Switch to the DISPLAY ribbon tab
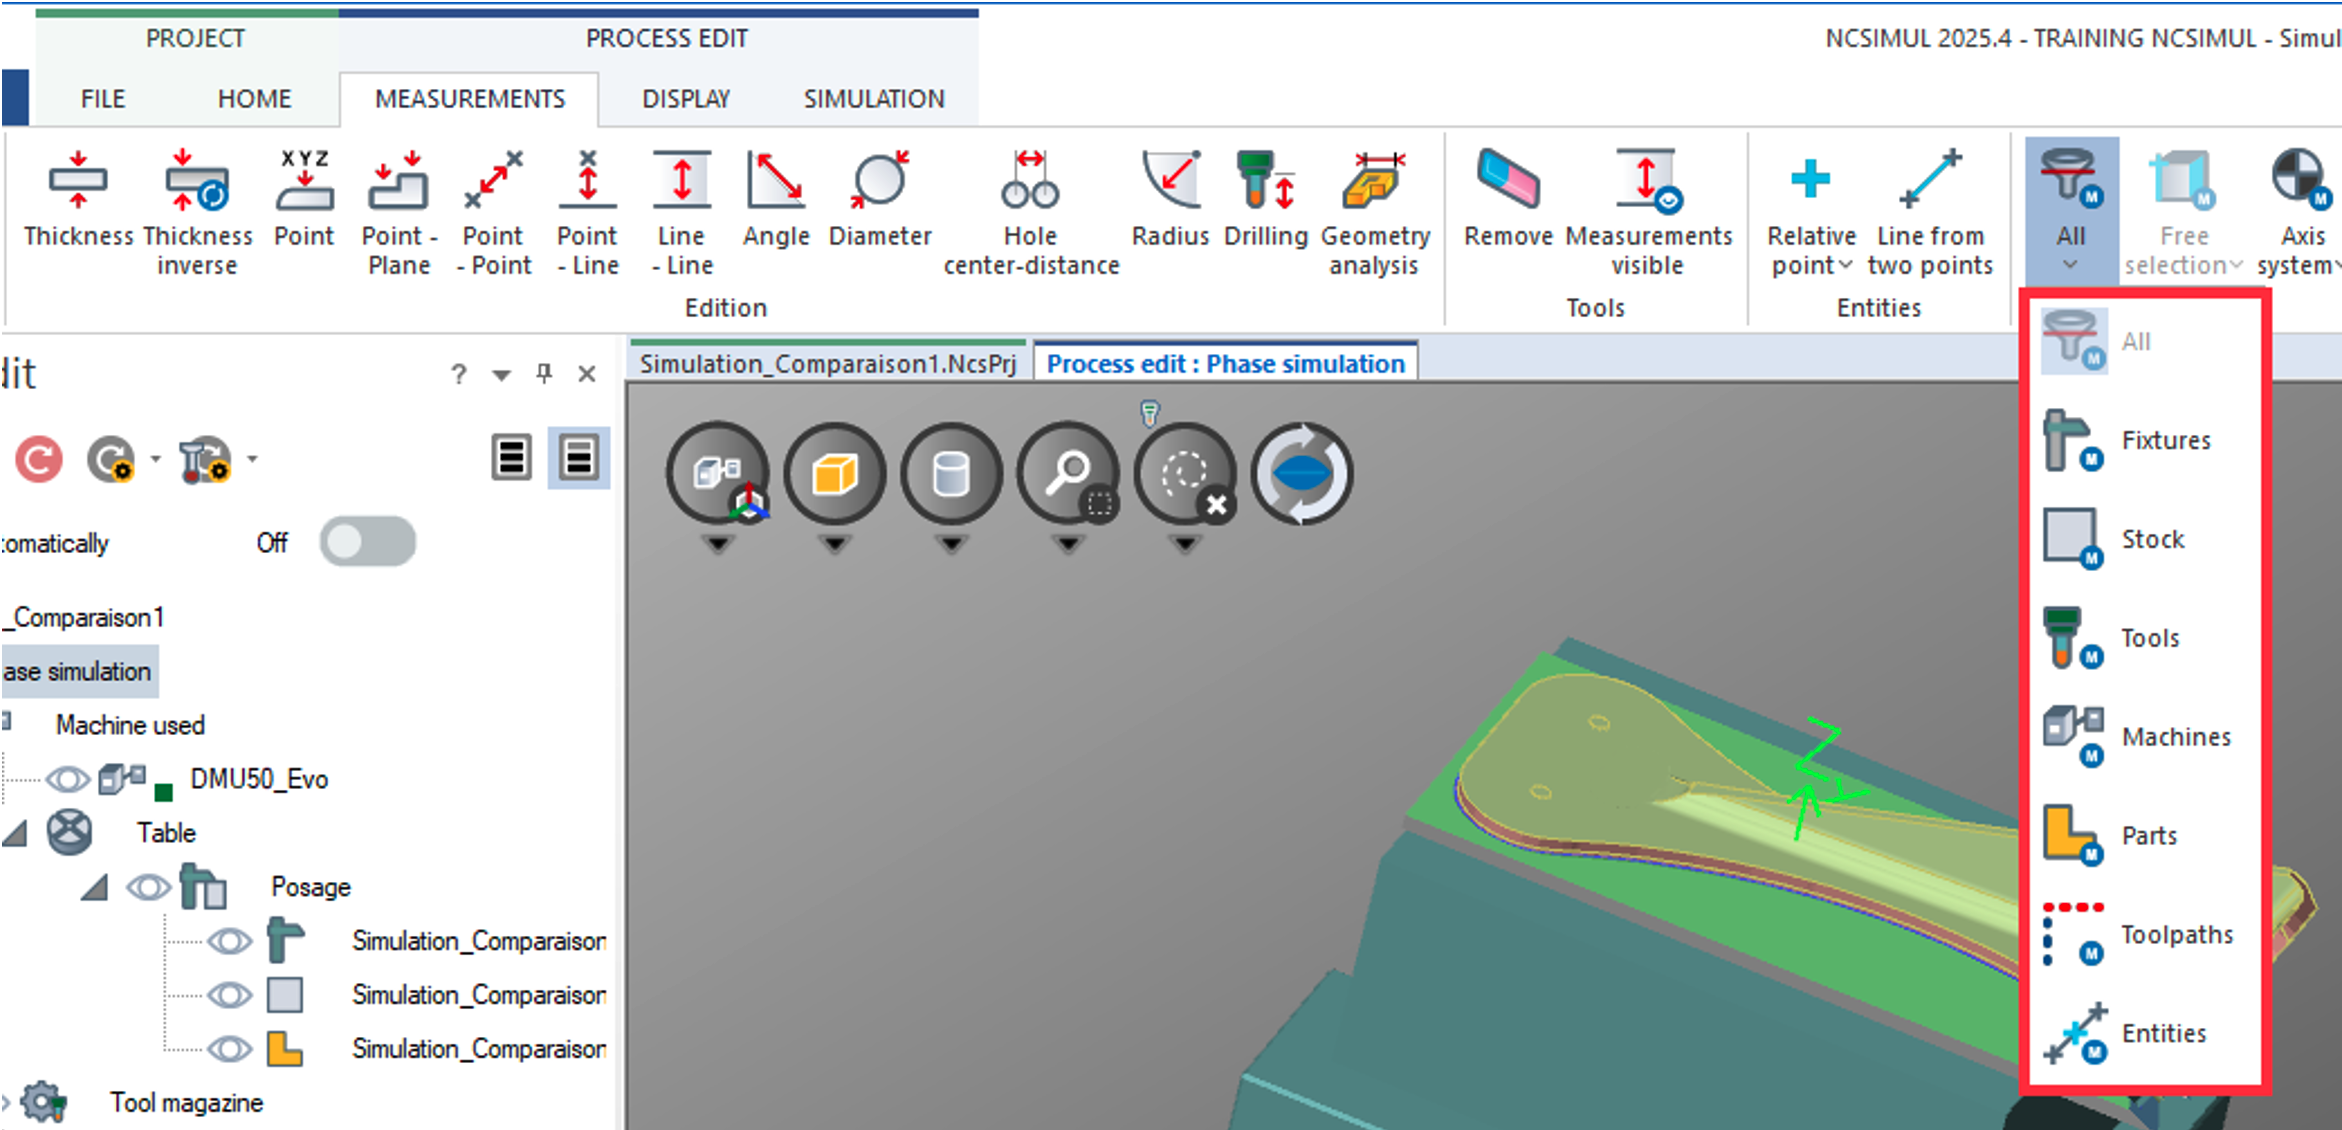This screenshot has height=1130, width=2342. pos(685,98)
